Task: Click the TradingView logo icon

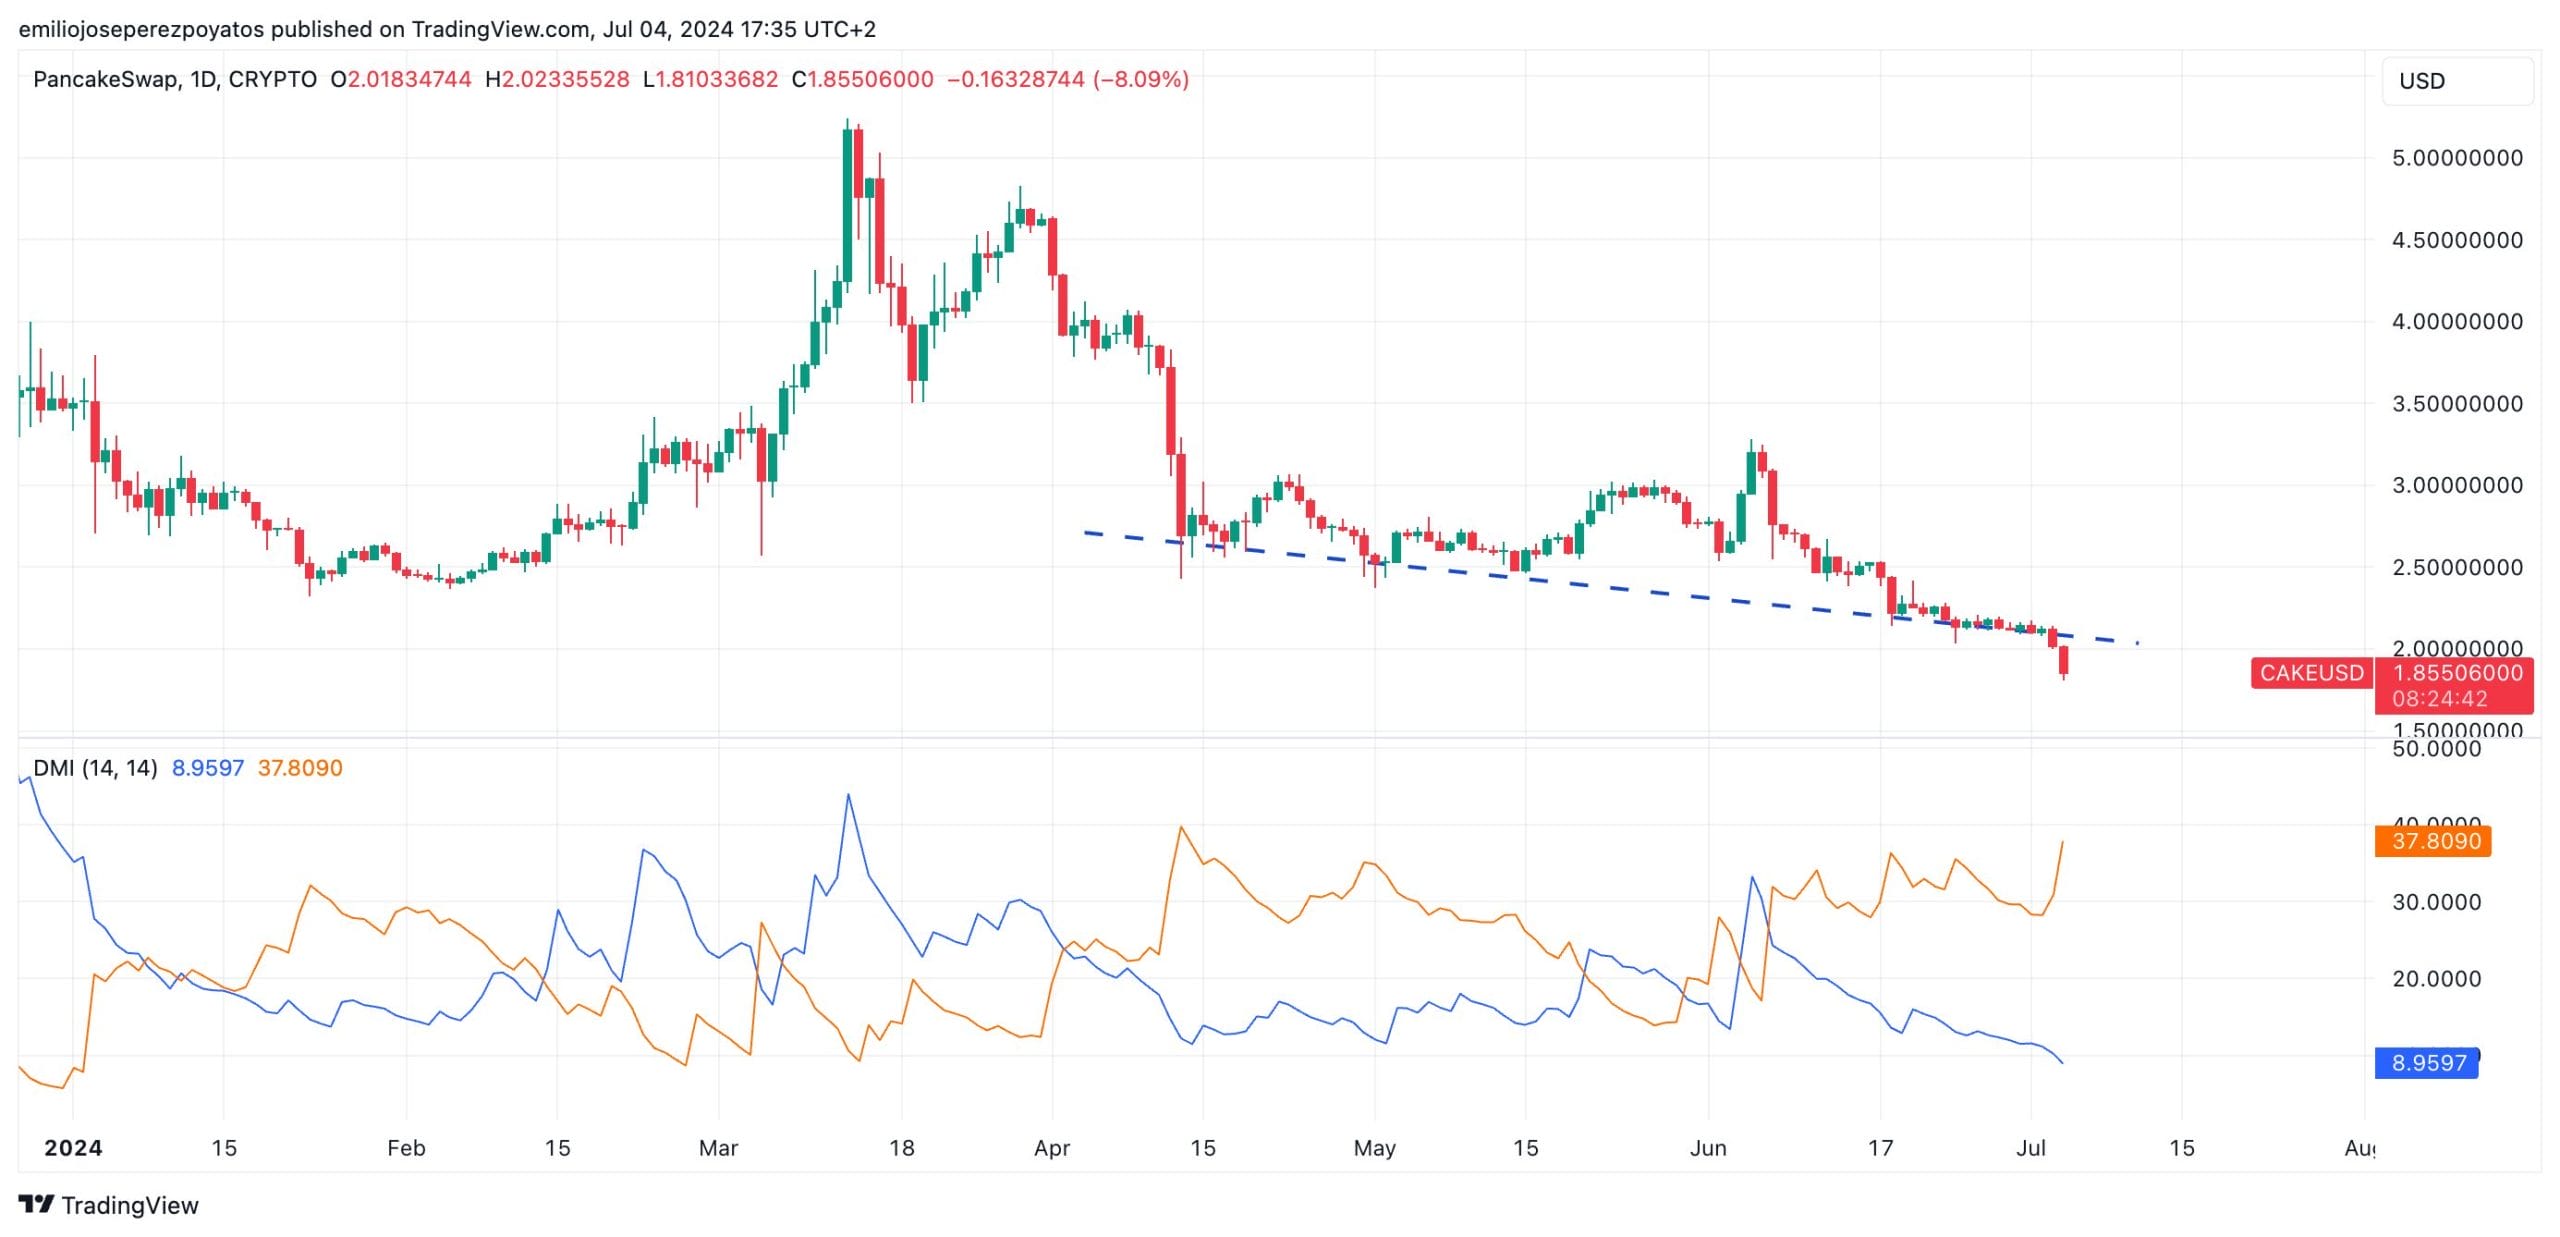Action: click(36, 1204)
